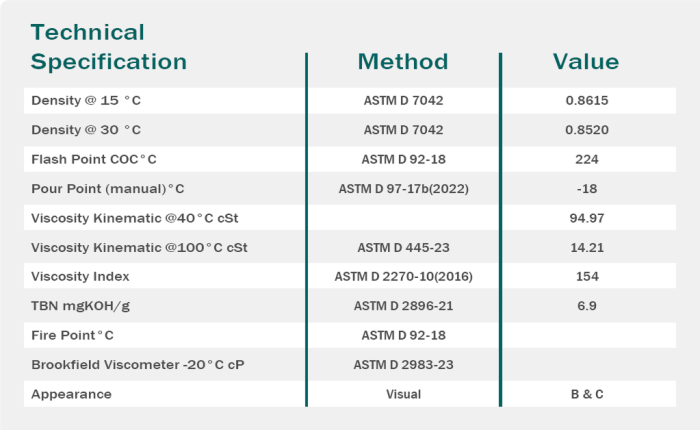The image size is (700, 430).
Task: Click the ASTM D 2983-23 method cell
Action: point(403,364)
